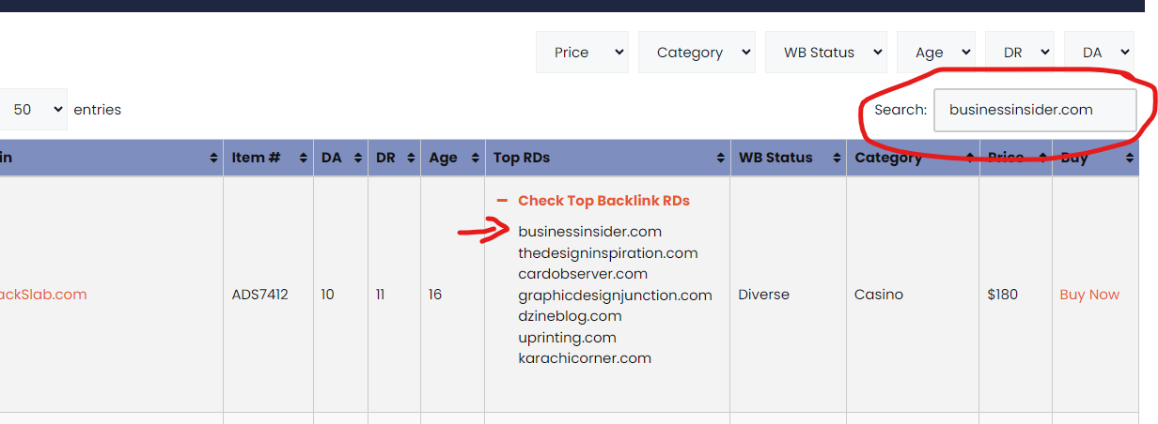Open the Age filter dropdown
Image resolution: width=1158 pixels, height=424 pixels.
tap(936, 52)
